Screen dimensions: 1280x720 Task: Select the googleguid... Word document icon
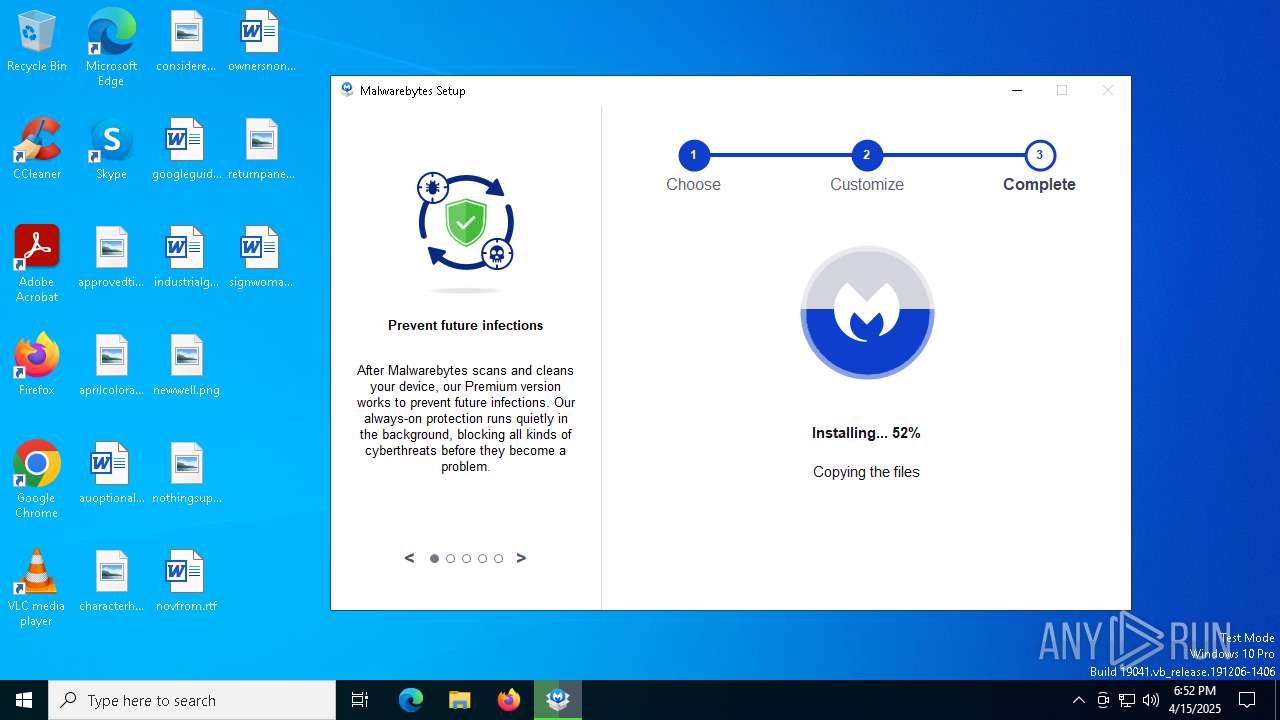pyautogui.click(x=186, y=148)
